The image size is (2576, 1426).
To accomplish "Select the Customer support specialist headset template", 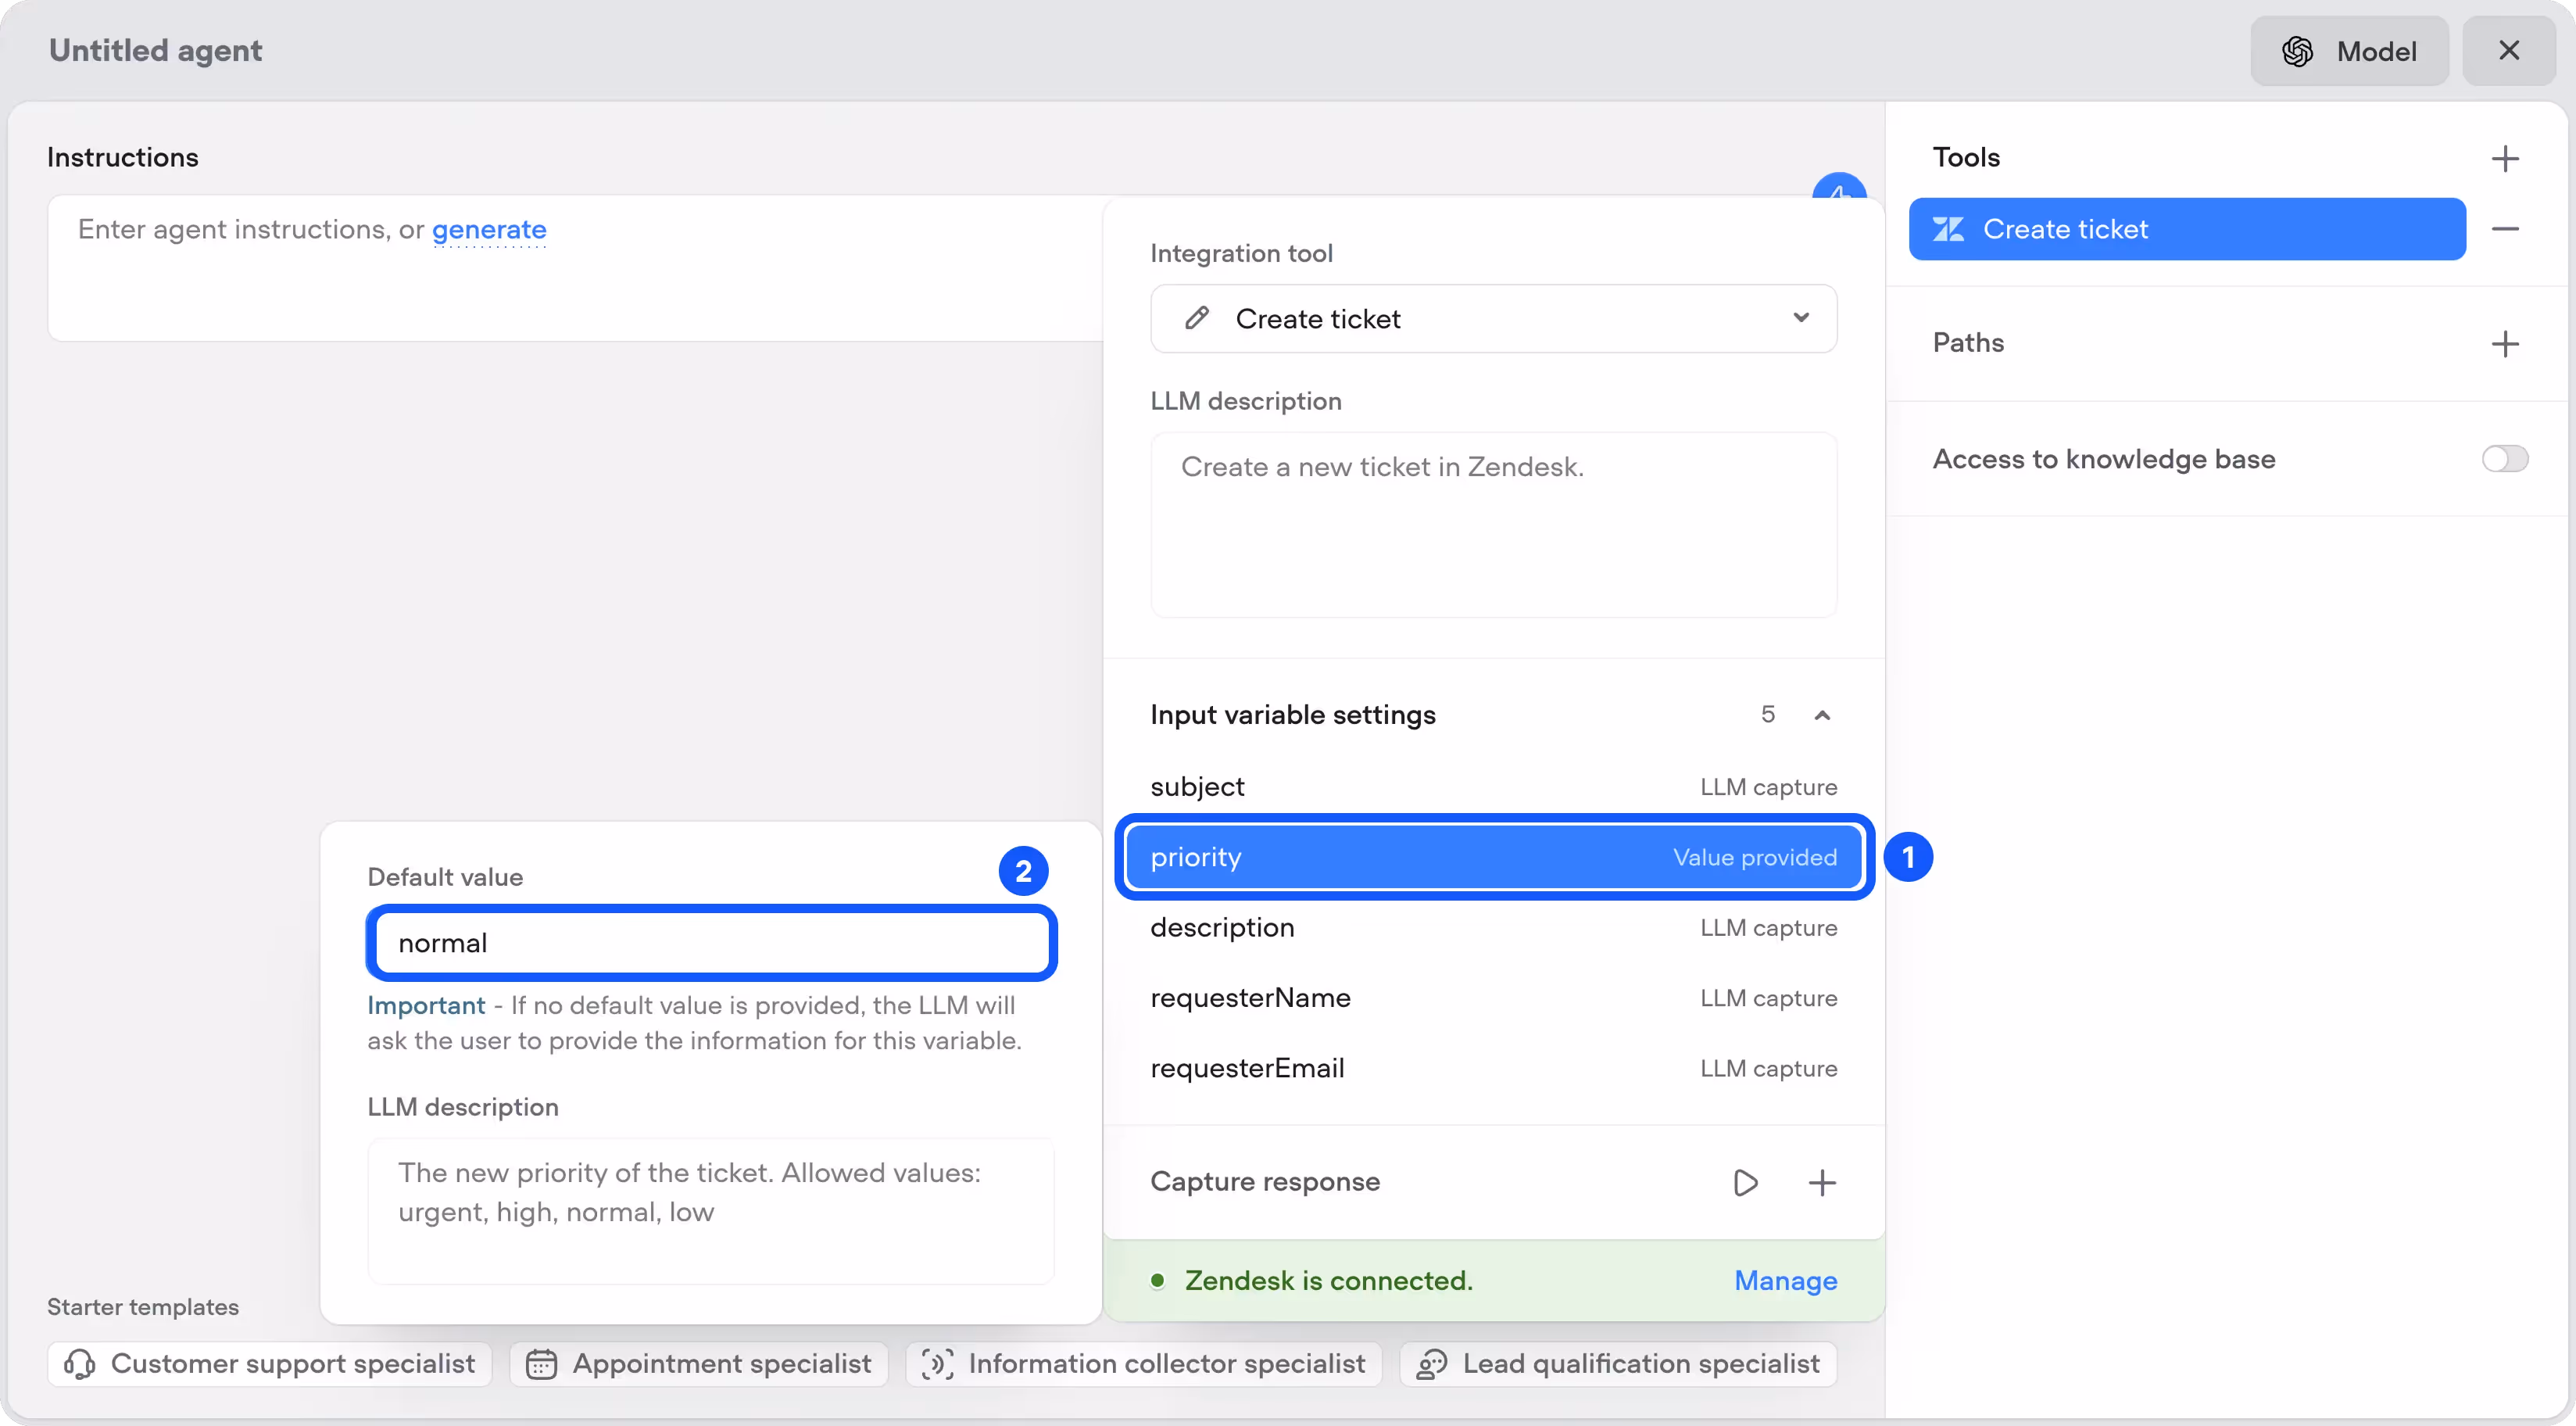I will [270, 1363].
